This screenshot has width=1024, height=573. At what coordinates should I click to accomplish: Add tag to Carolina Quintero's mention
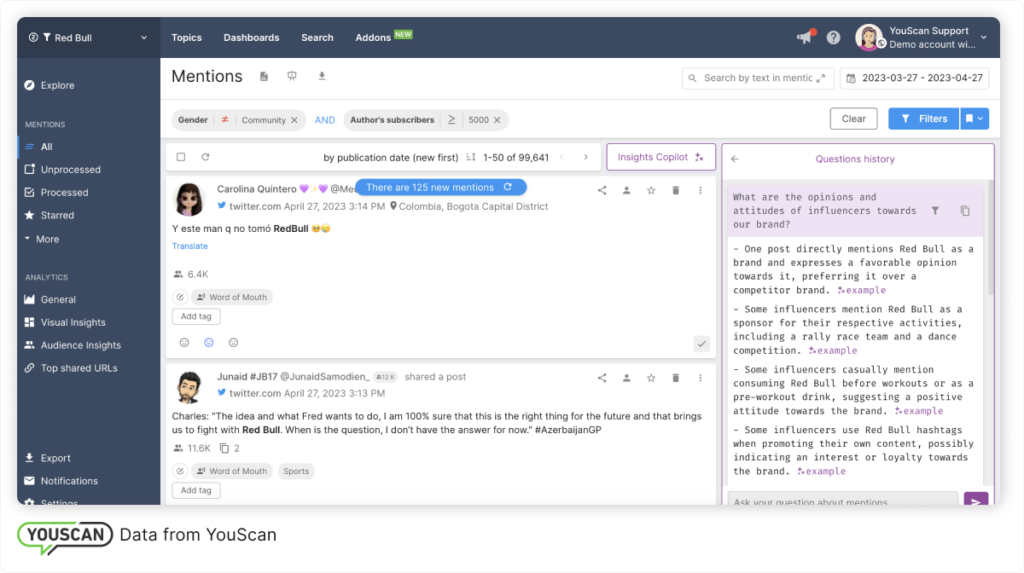(x=196, y=316)
